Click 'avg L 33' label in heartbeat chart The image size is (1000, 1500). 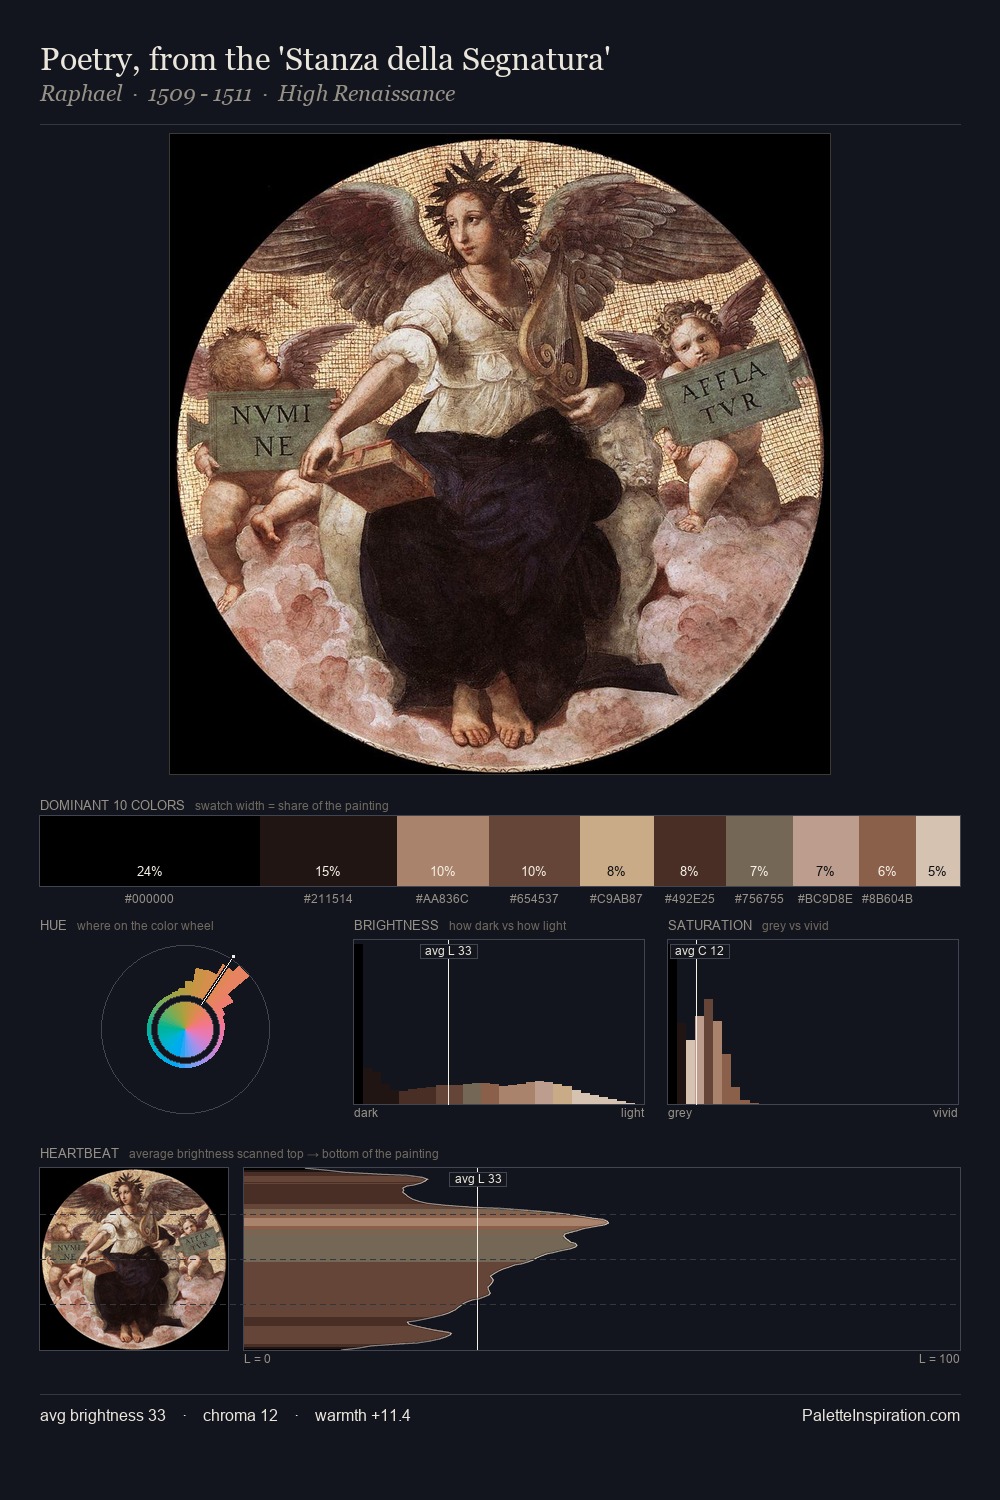pos(478,1179)
